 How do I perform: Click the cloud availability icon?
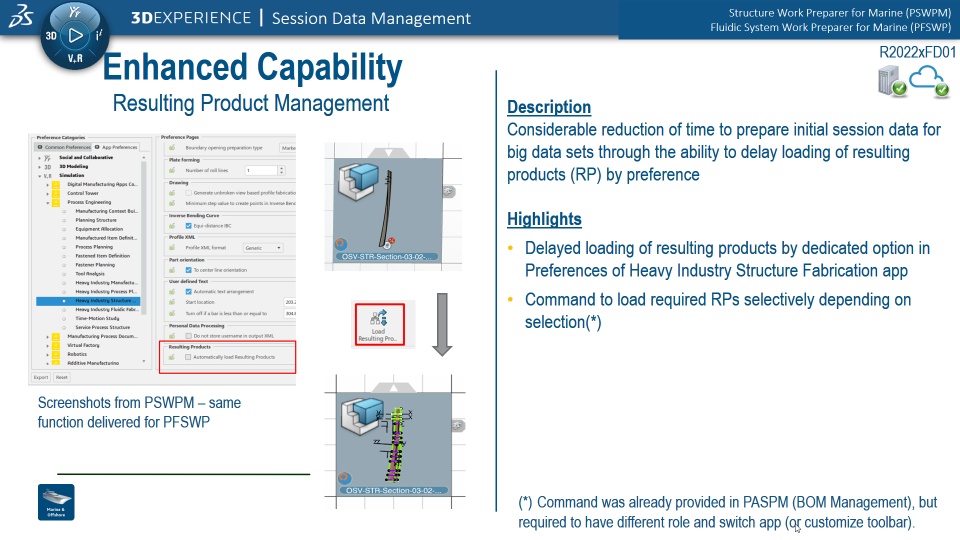click(929, 81)
